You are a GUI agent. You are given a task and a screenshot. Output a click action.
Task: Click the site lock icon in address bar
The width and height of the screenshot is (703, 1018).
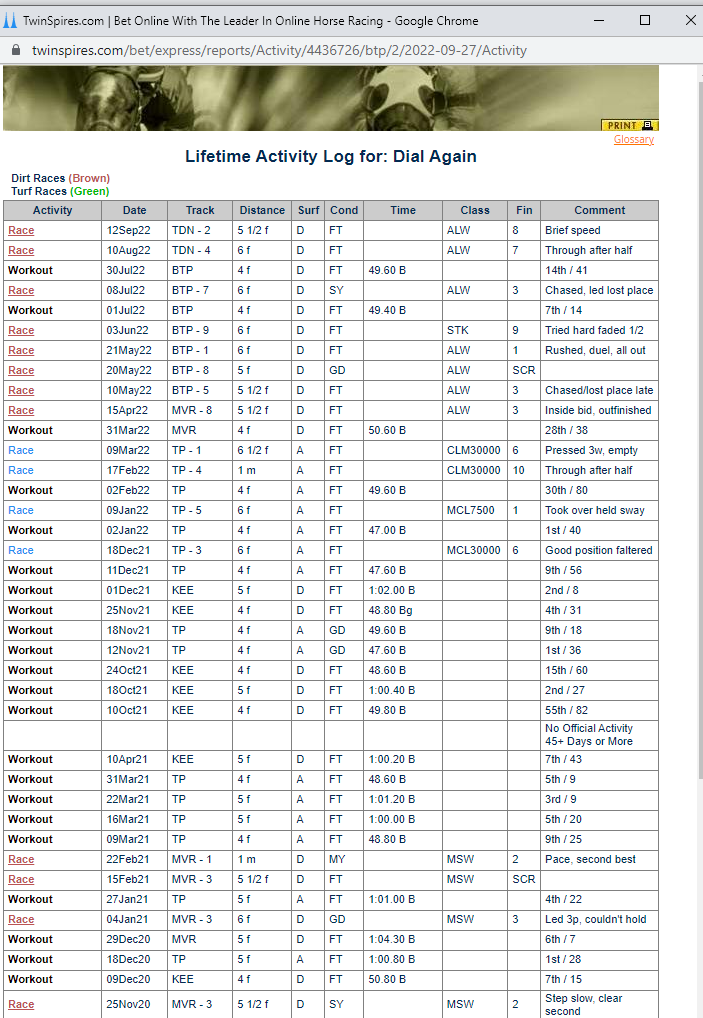(16, 50)
